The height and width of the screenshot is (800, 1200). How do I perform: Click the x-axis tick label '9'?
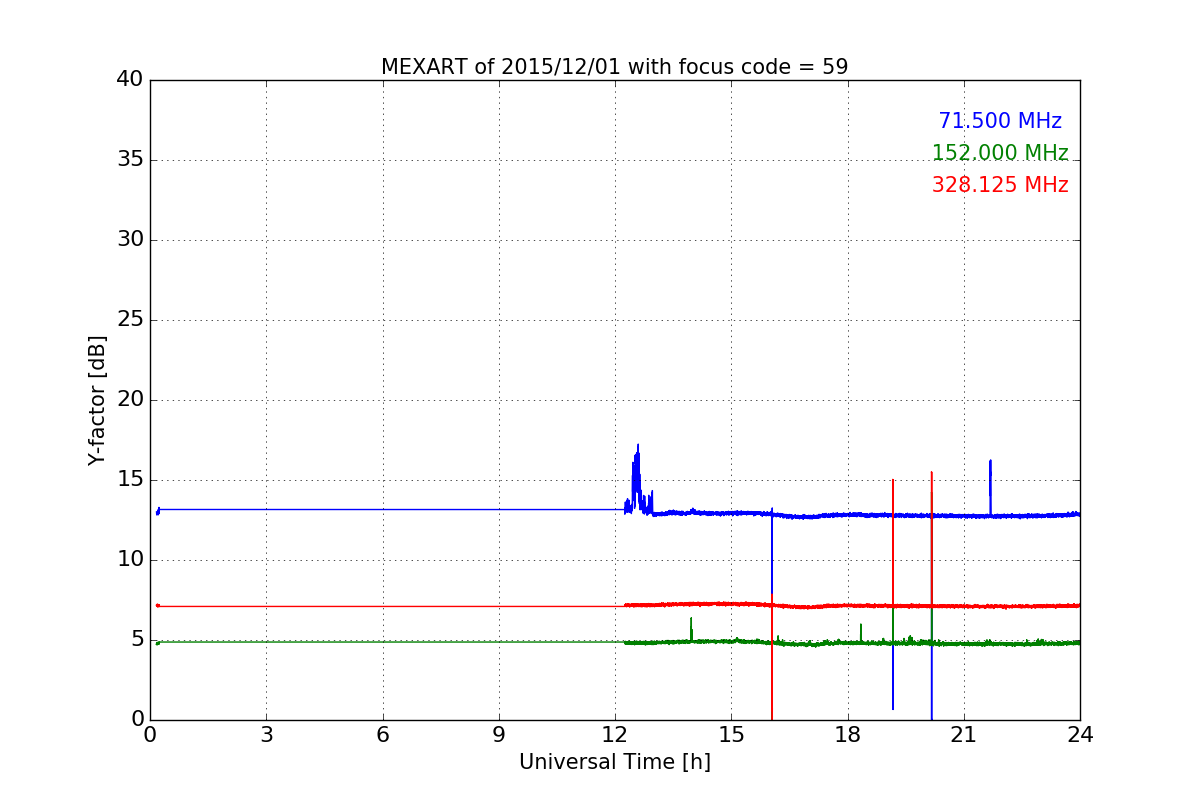click(x=499, y=735)
